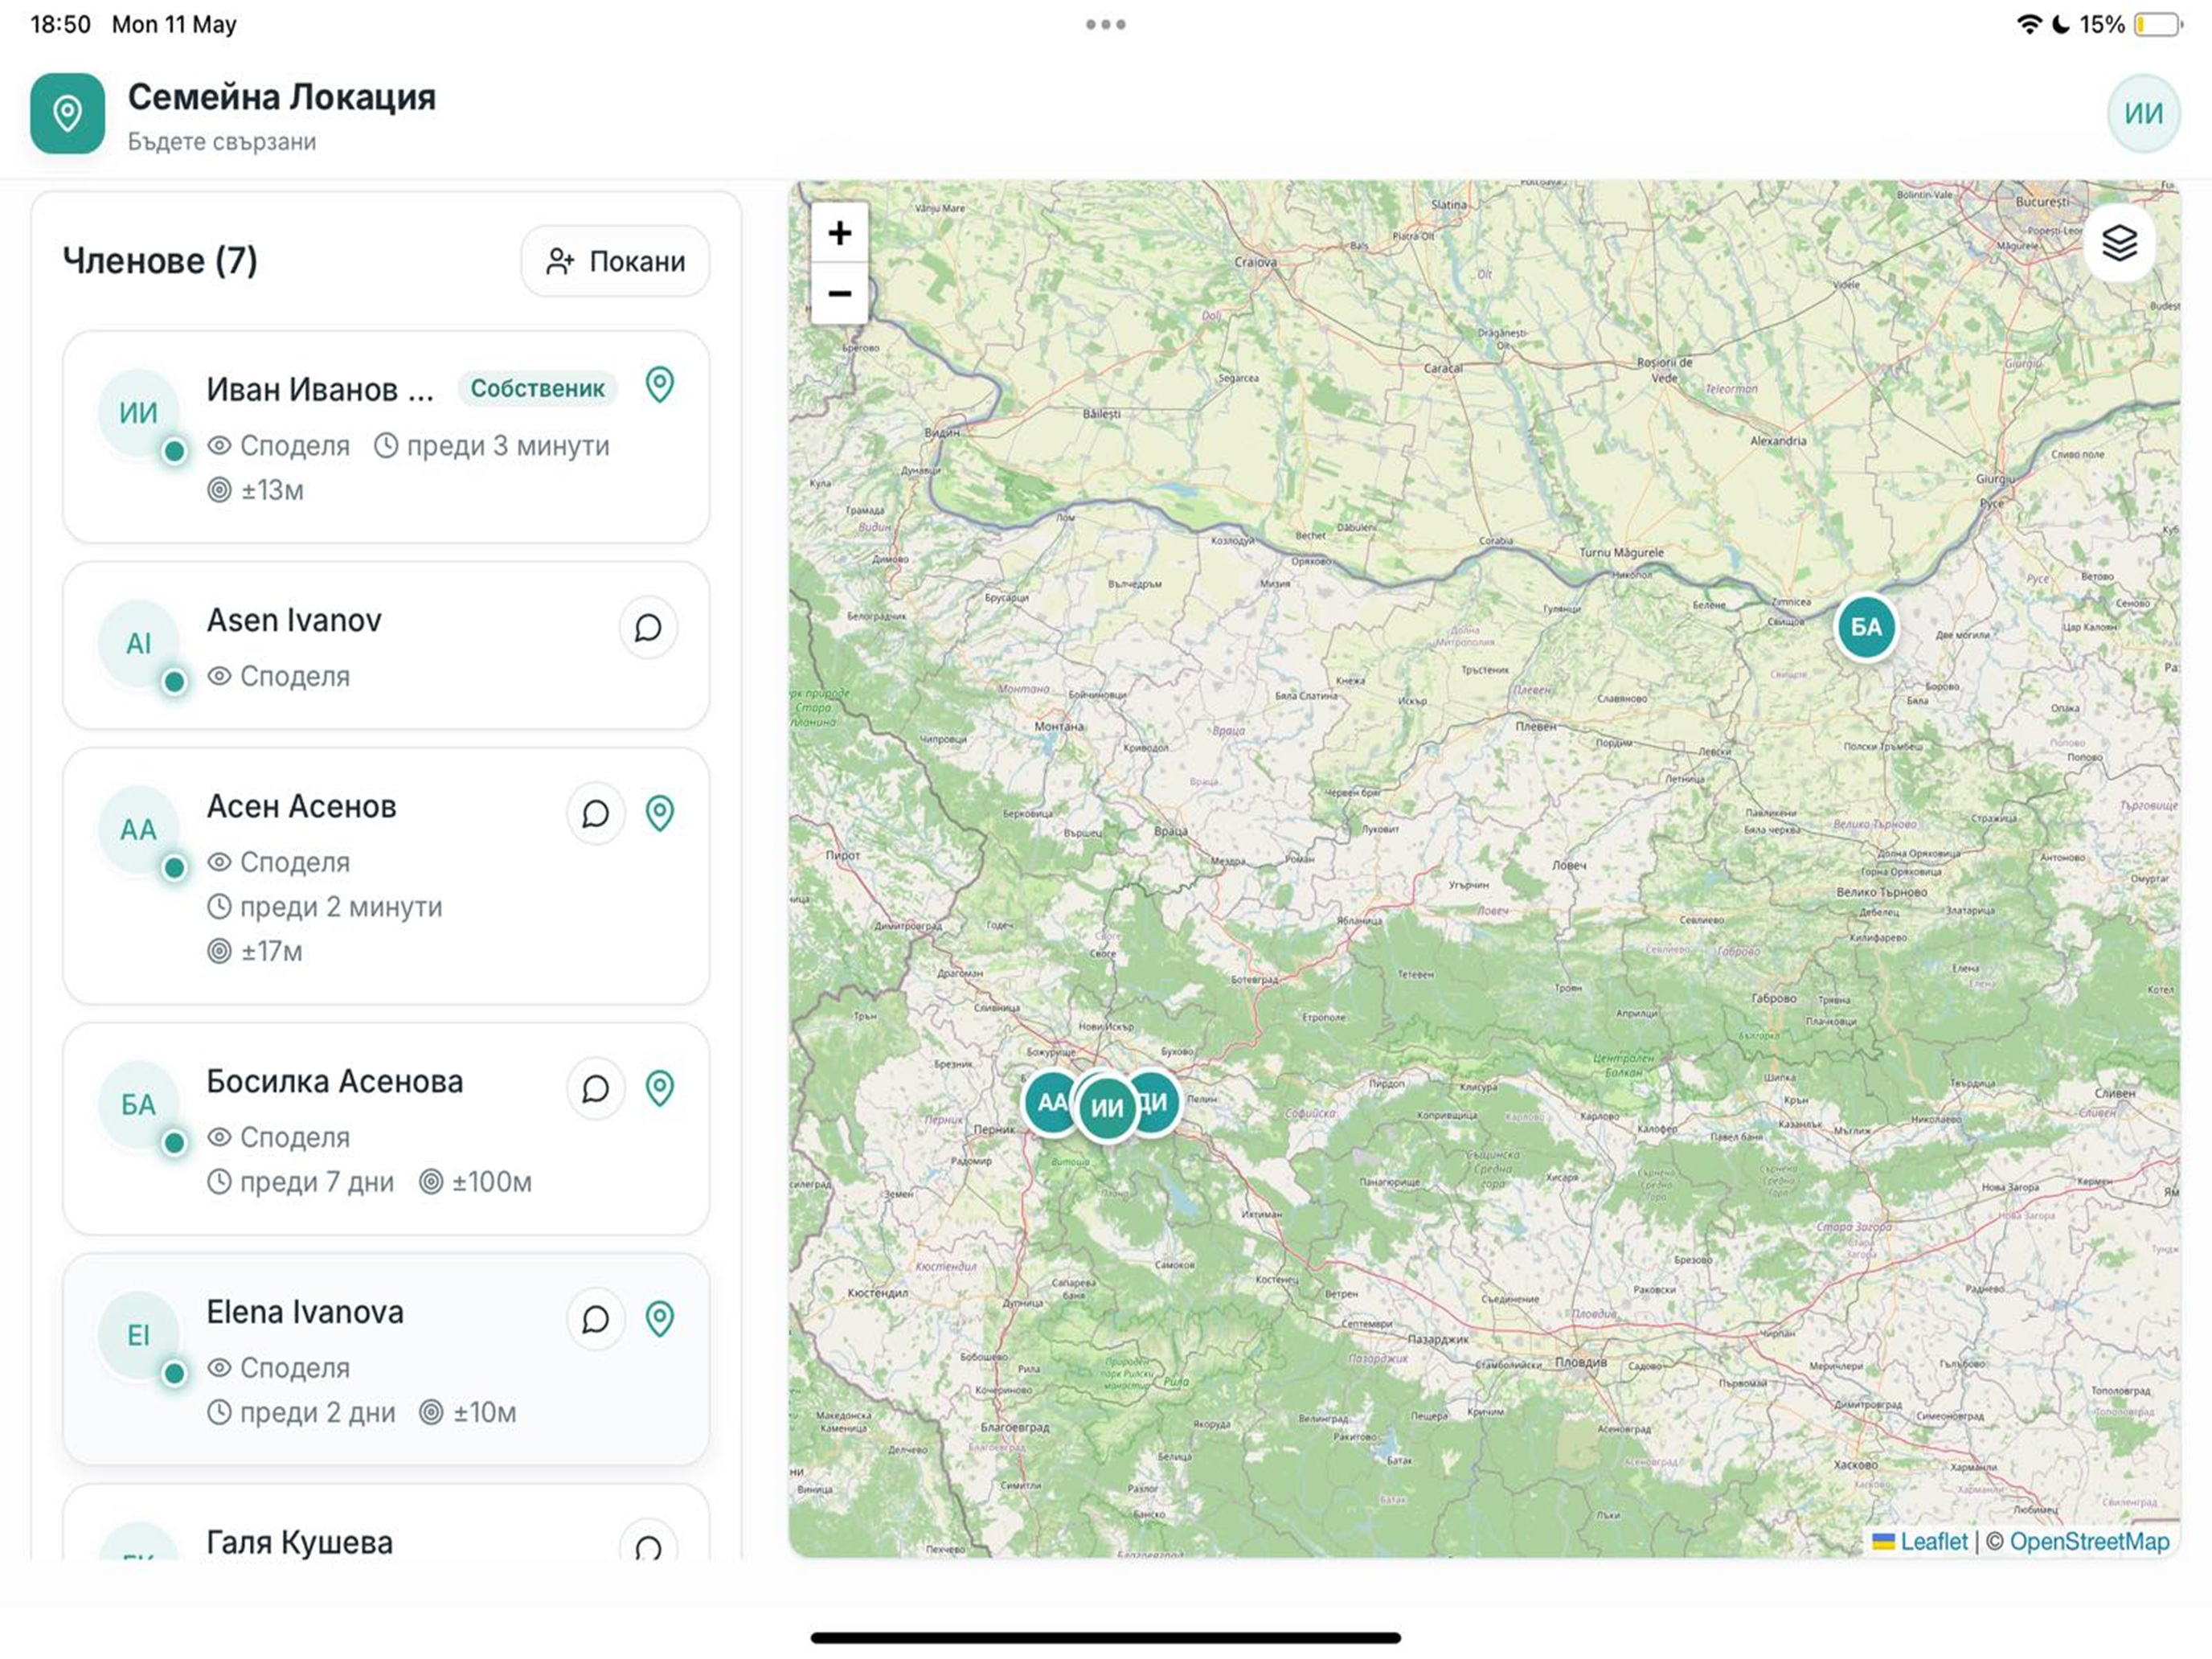Viewport: 2212px width, 1659px height.
Task: Locate Elena Ivanova on the map
Action: 659,1320
